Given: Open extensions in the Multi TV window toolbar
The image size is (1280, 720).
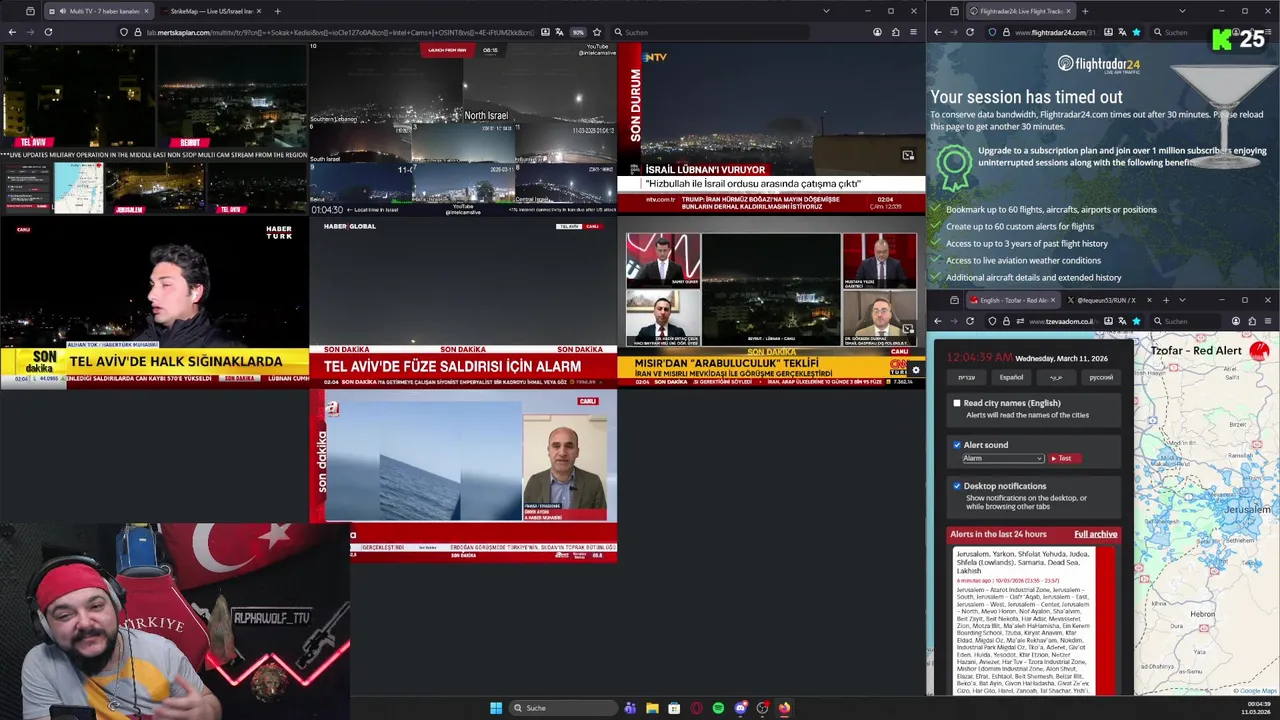Looking at the screenshot, I should (x=895, y=32).
